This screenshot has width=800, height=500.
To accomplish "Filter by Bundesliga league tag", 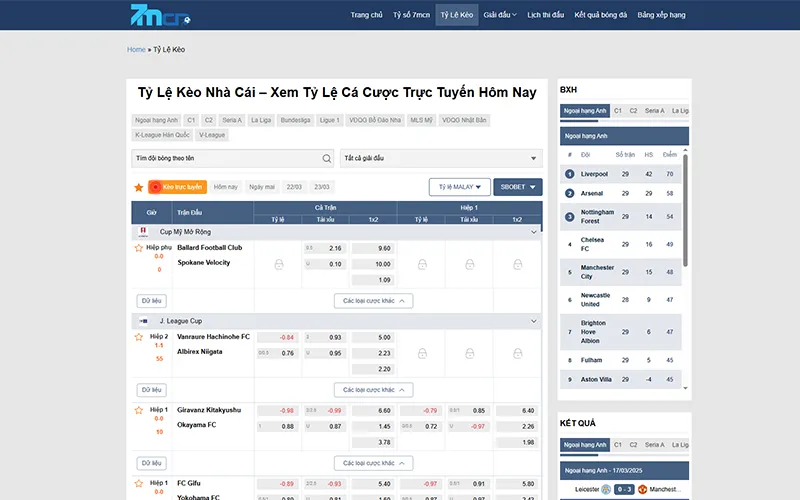I will click(x=295, y=120).
